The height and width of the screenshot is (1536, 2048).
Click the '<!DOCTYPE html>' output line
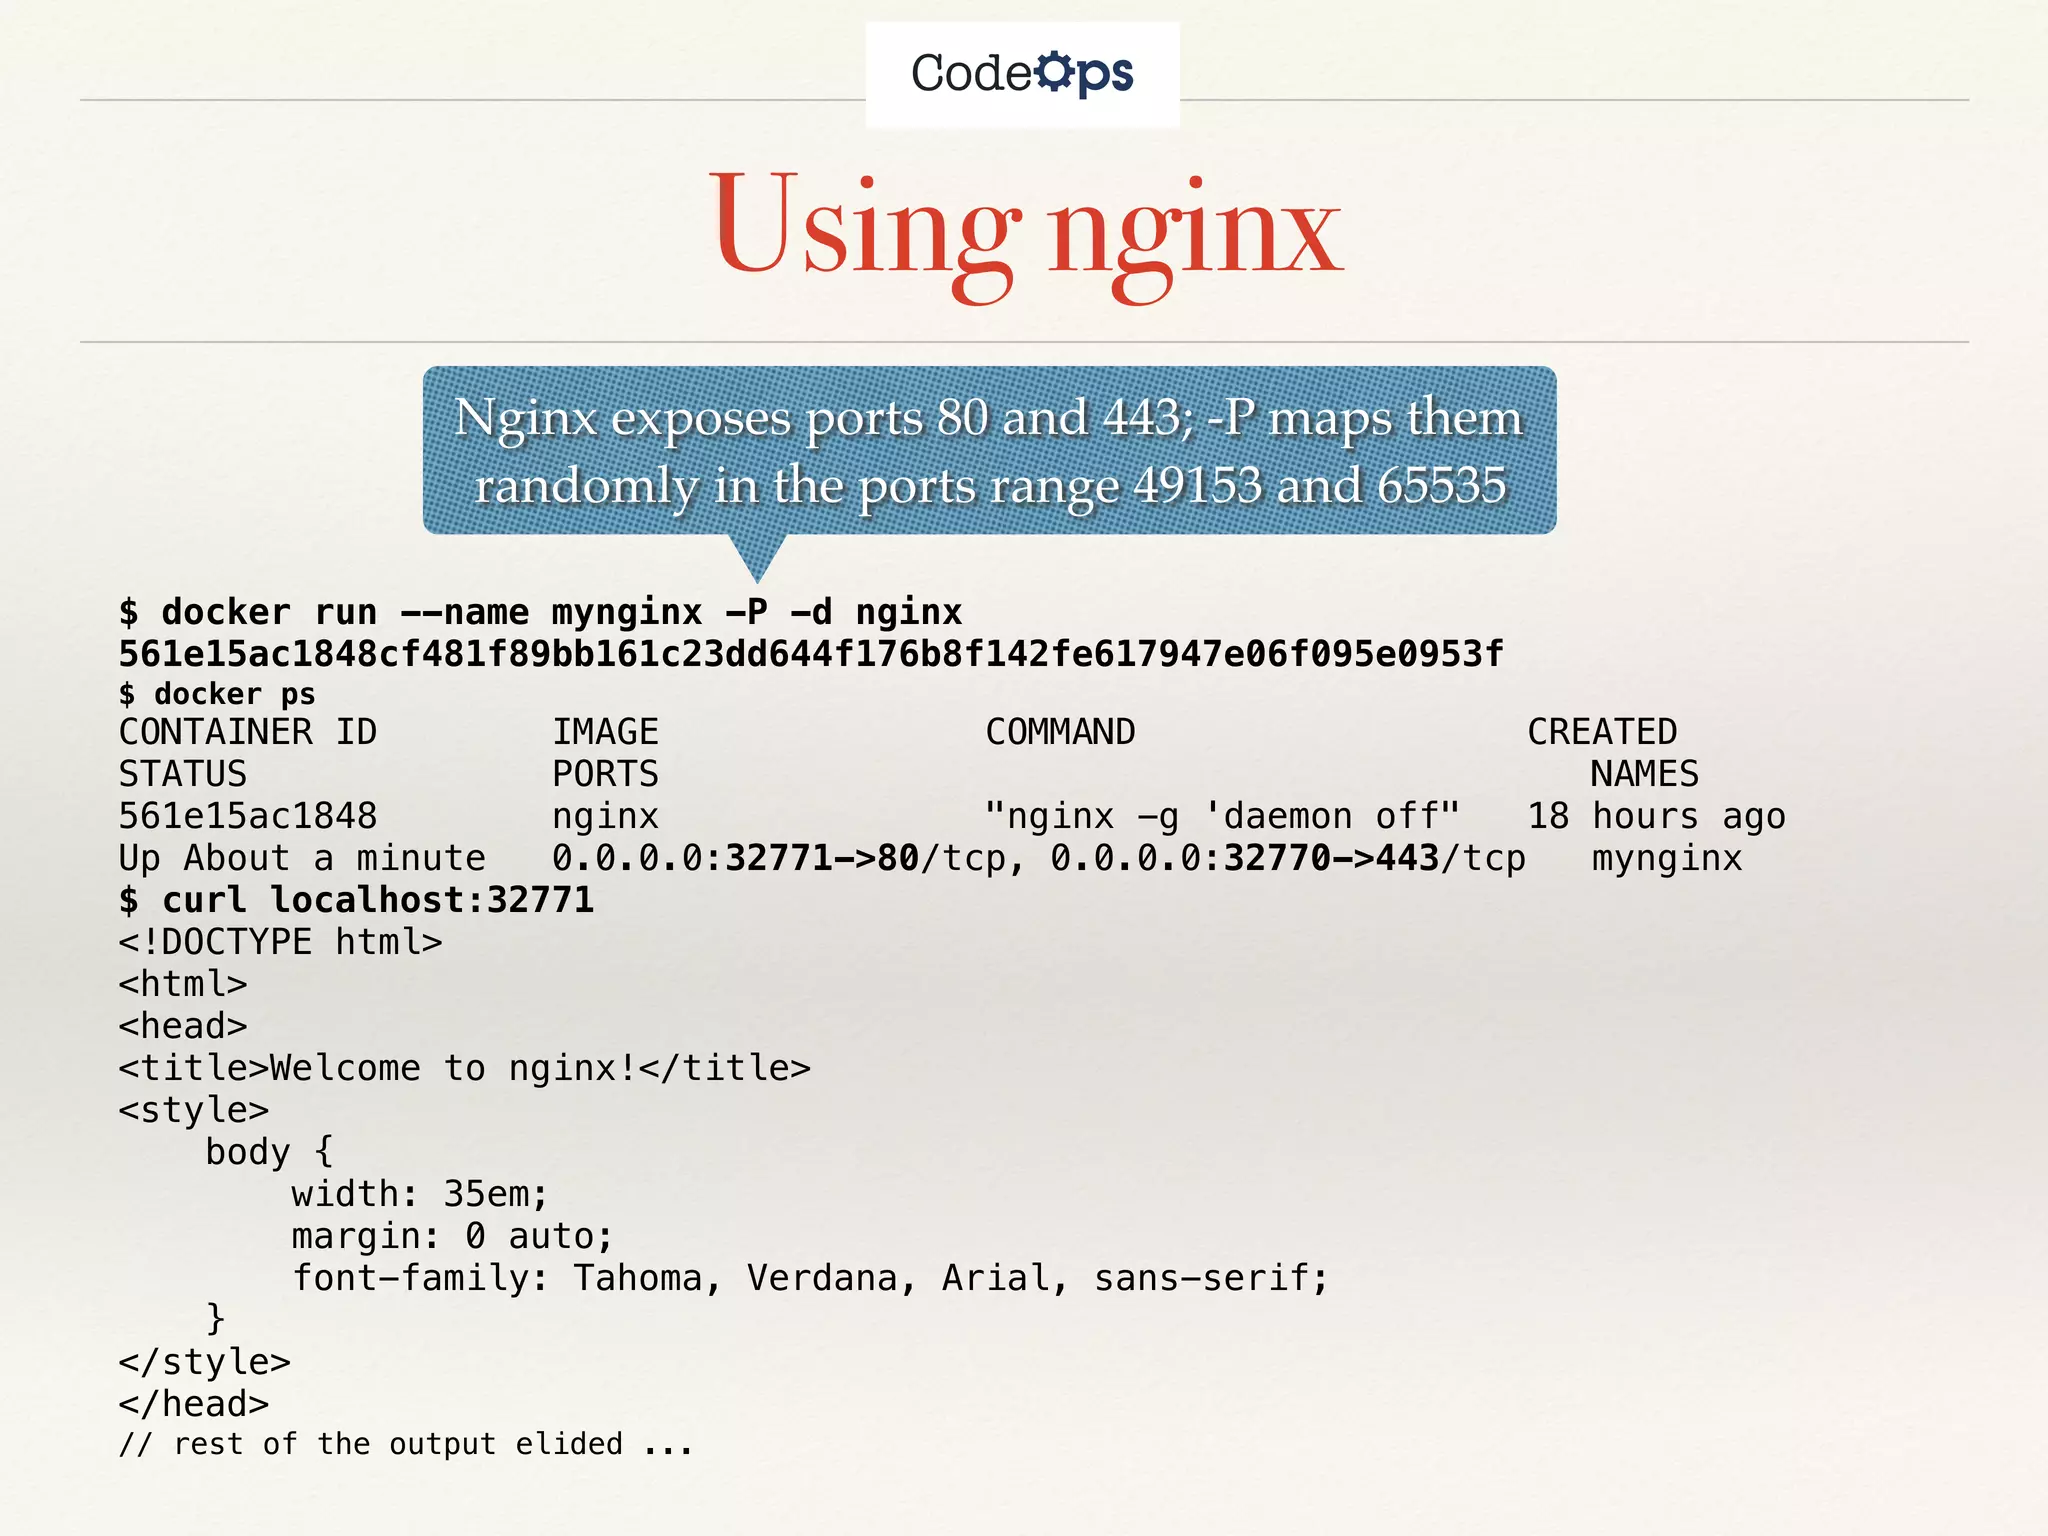280,942
